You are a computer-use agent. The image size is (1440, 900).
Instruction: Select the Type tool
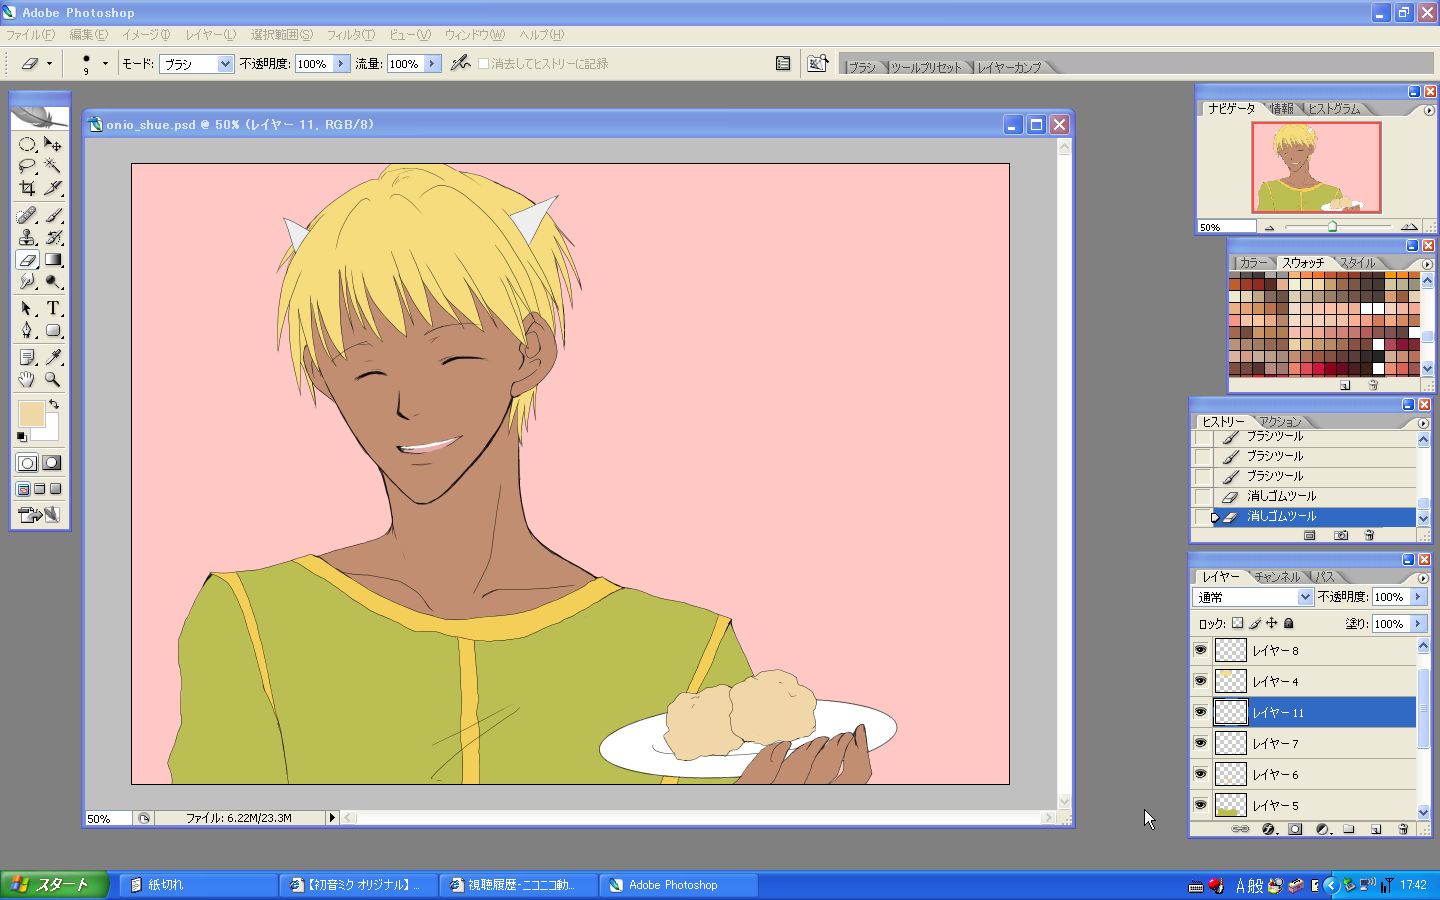click(x=53, y=308)
